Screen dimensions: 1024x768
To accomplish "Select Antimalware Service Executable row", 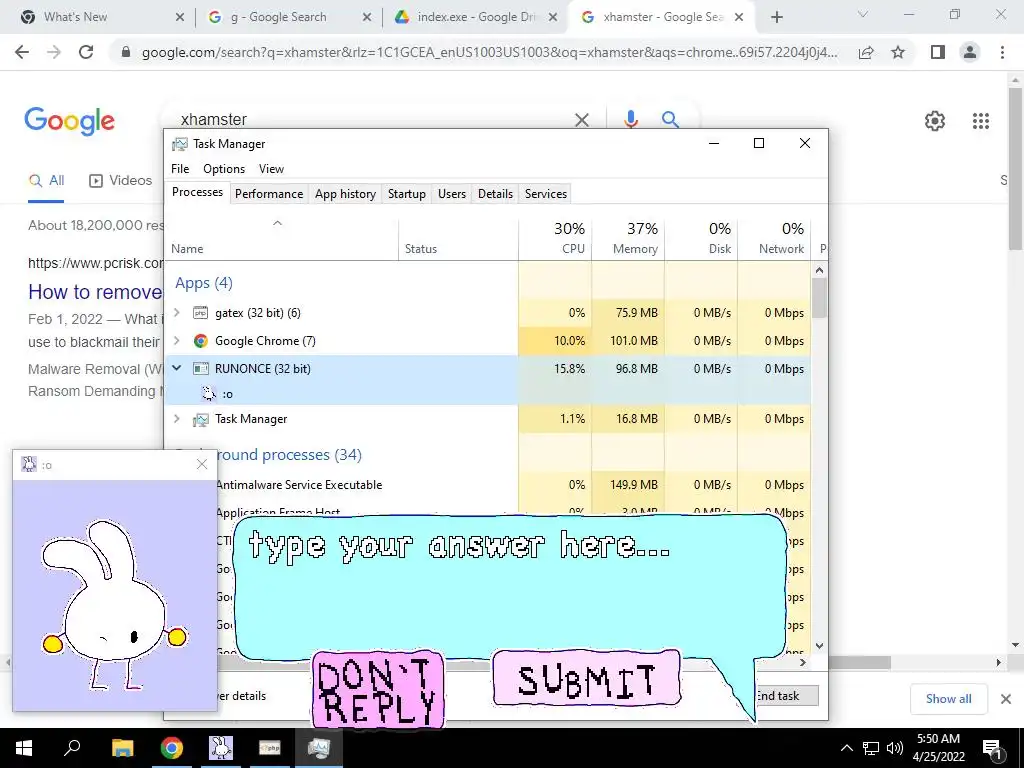I will [x=488, y=485].
